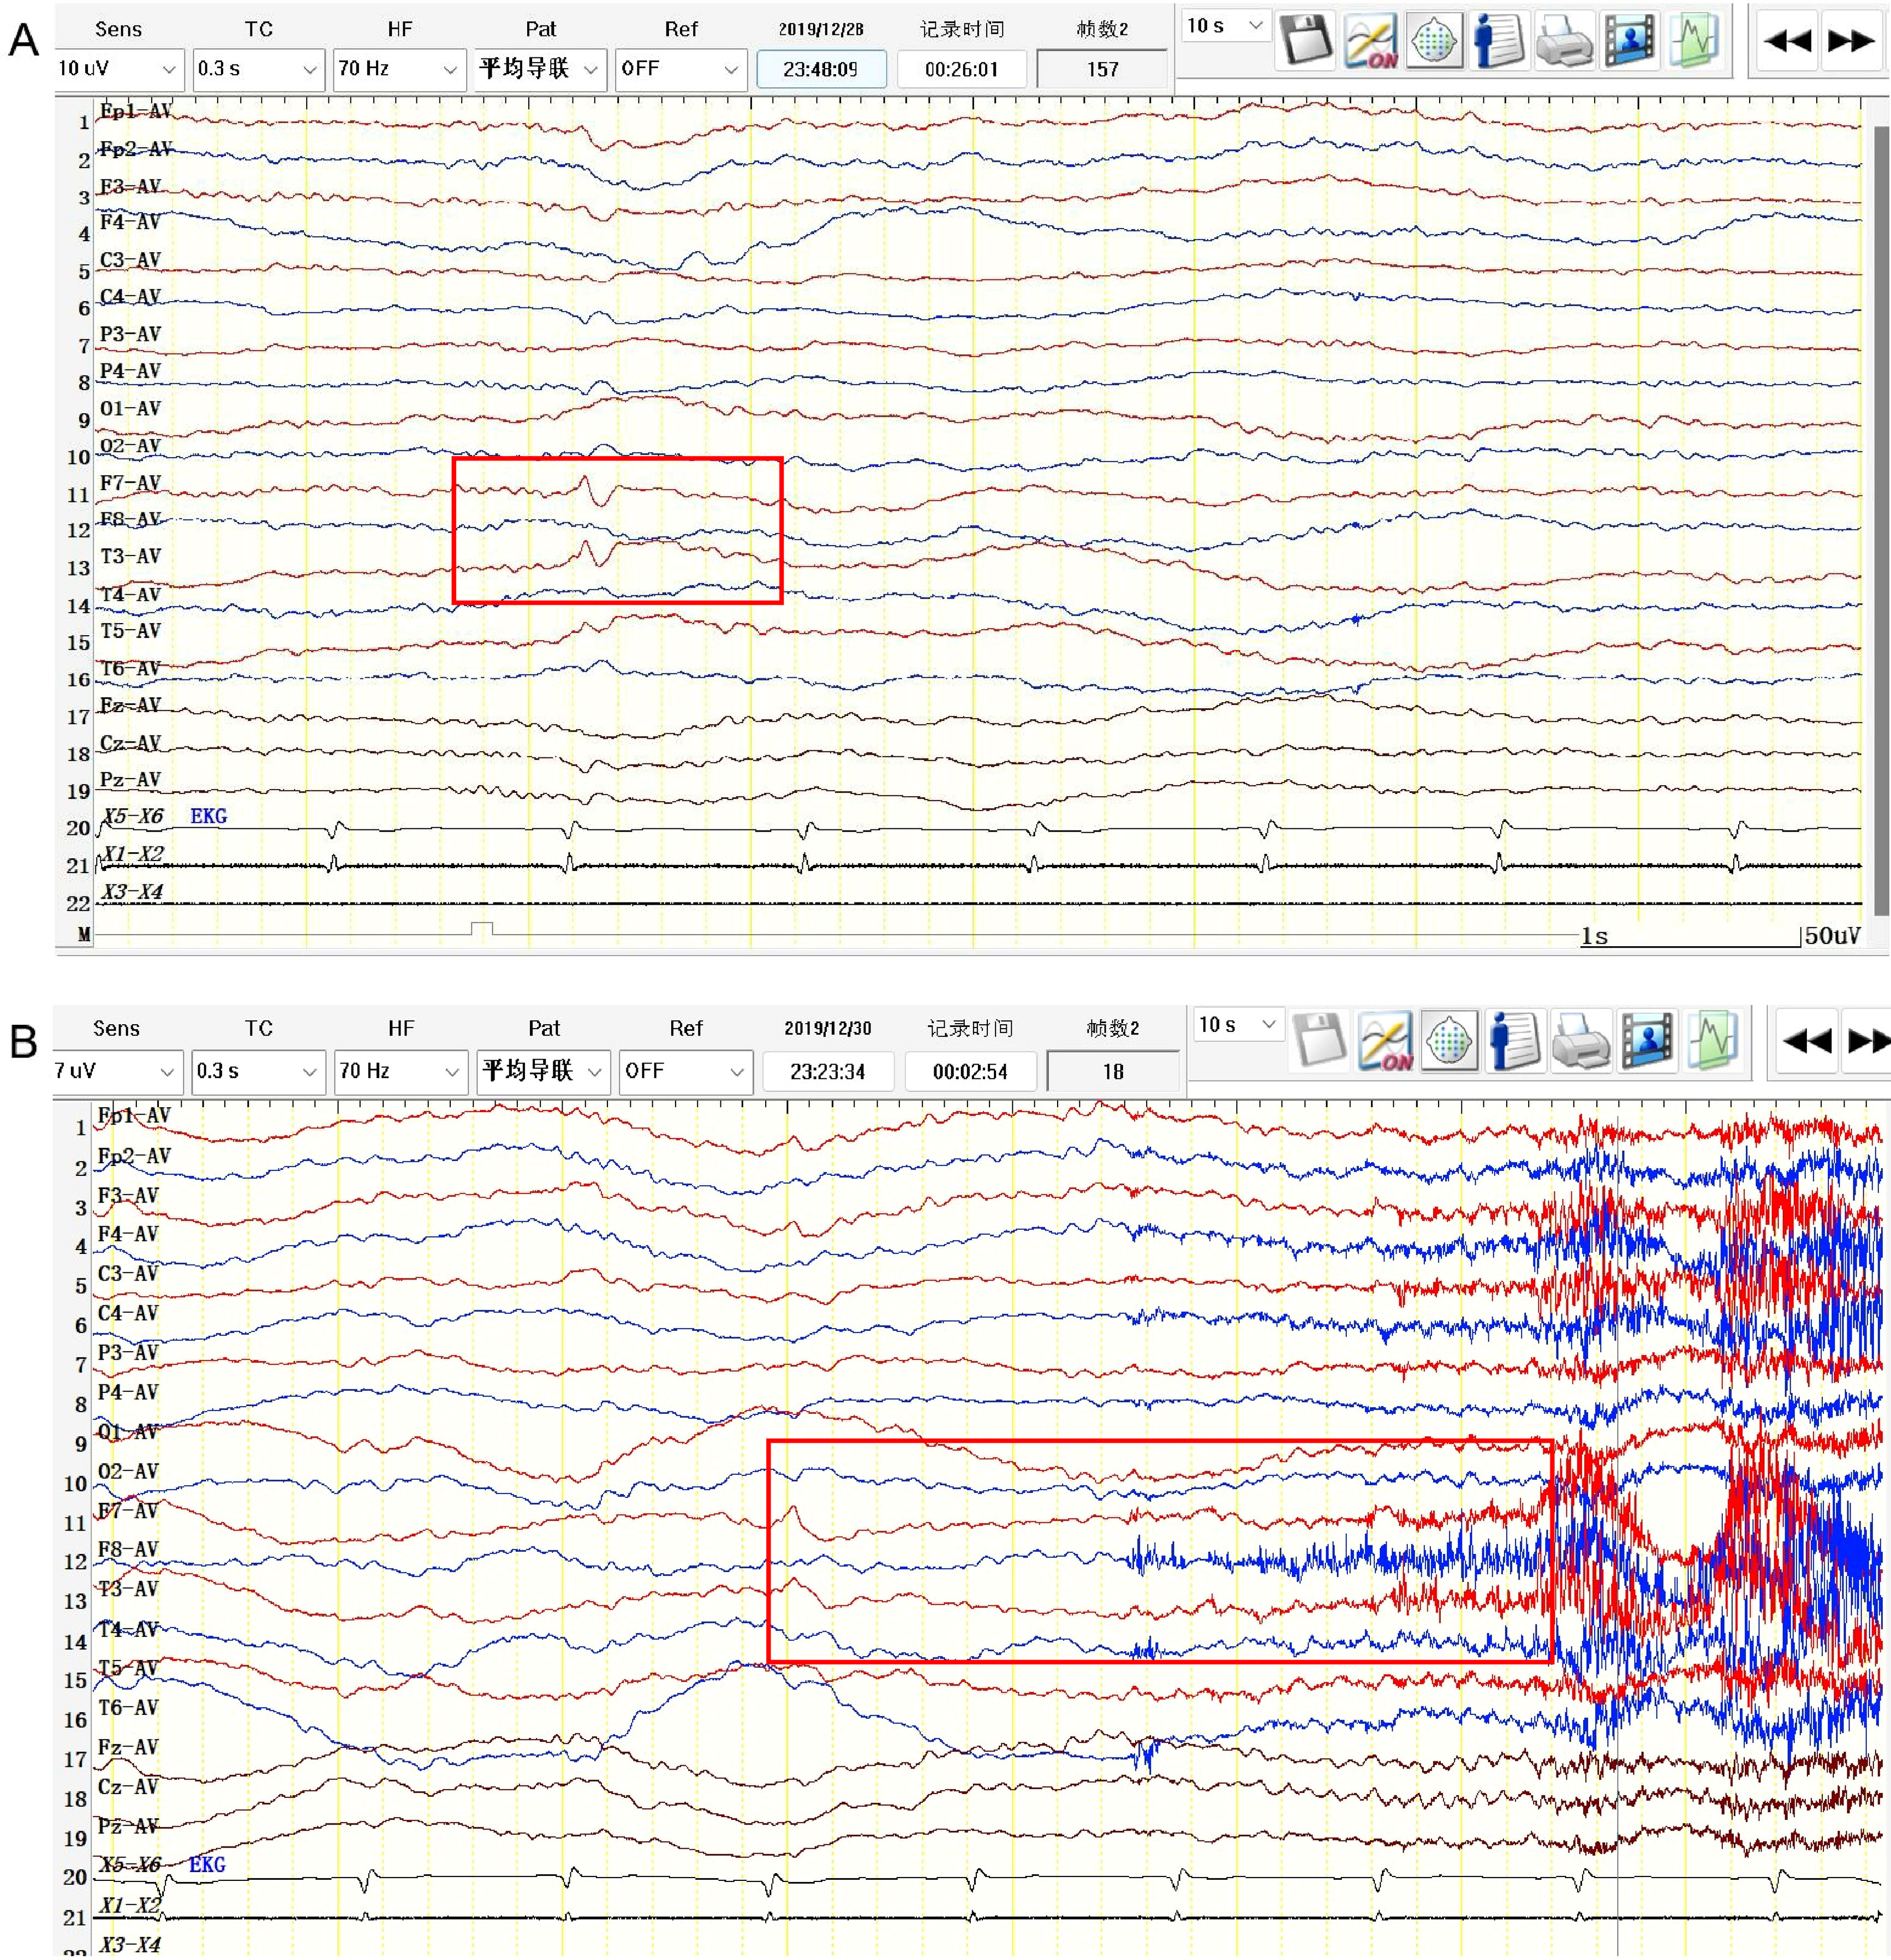This screenshot has width=1891, height=1960.
Task: Select the F8-AV channel label in panel B
Action: point(128,1549)
